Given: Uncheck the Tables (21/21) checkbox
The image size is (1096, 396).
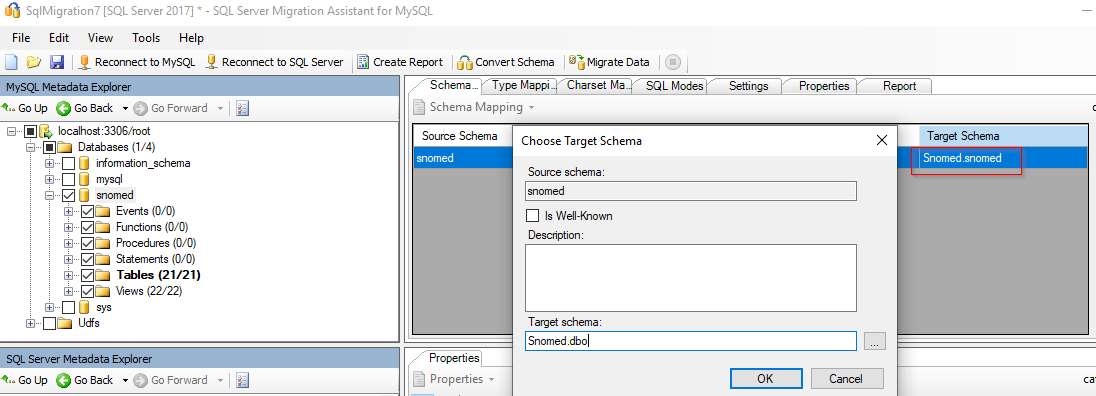Looking at the screenshot, I should [87, 275].
